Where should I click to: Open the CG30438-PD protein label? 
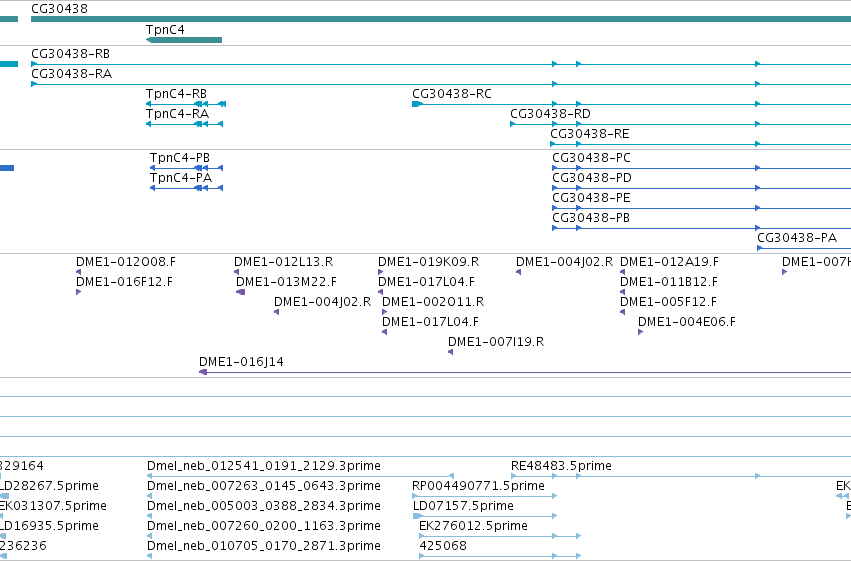pos(592,178)
